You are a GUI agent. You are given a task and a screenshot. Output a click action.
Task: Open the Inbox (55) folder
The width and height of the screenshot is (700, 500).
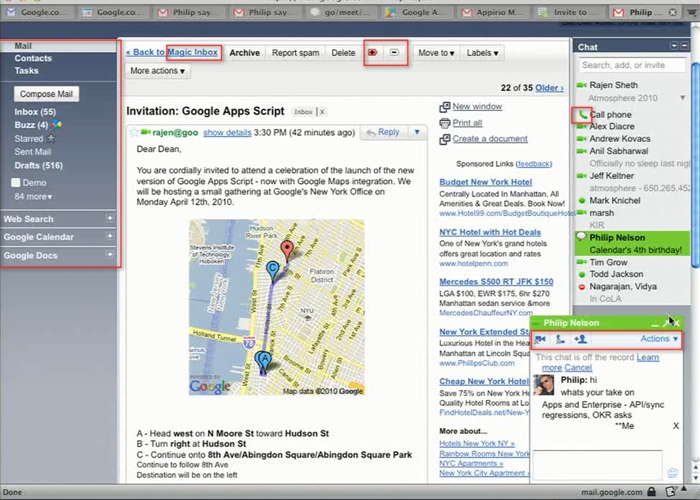(x=33, y=112)
